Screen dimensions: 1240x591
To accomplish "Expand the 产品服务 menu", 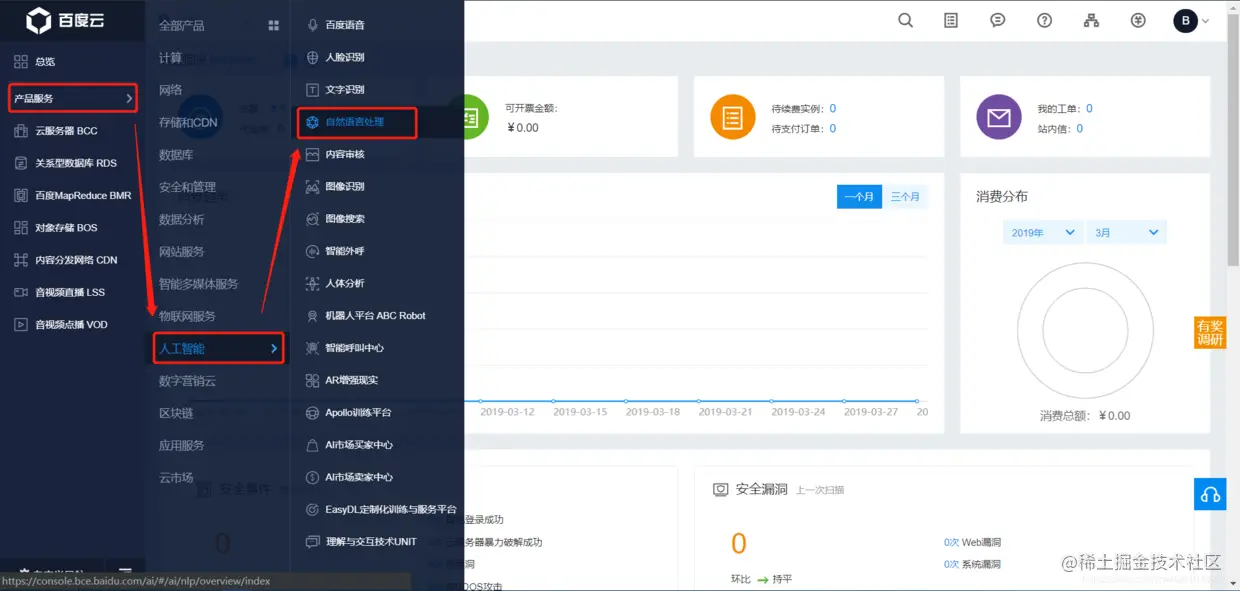I will 73,98.
